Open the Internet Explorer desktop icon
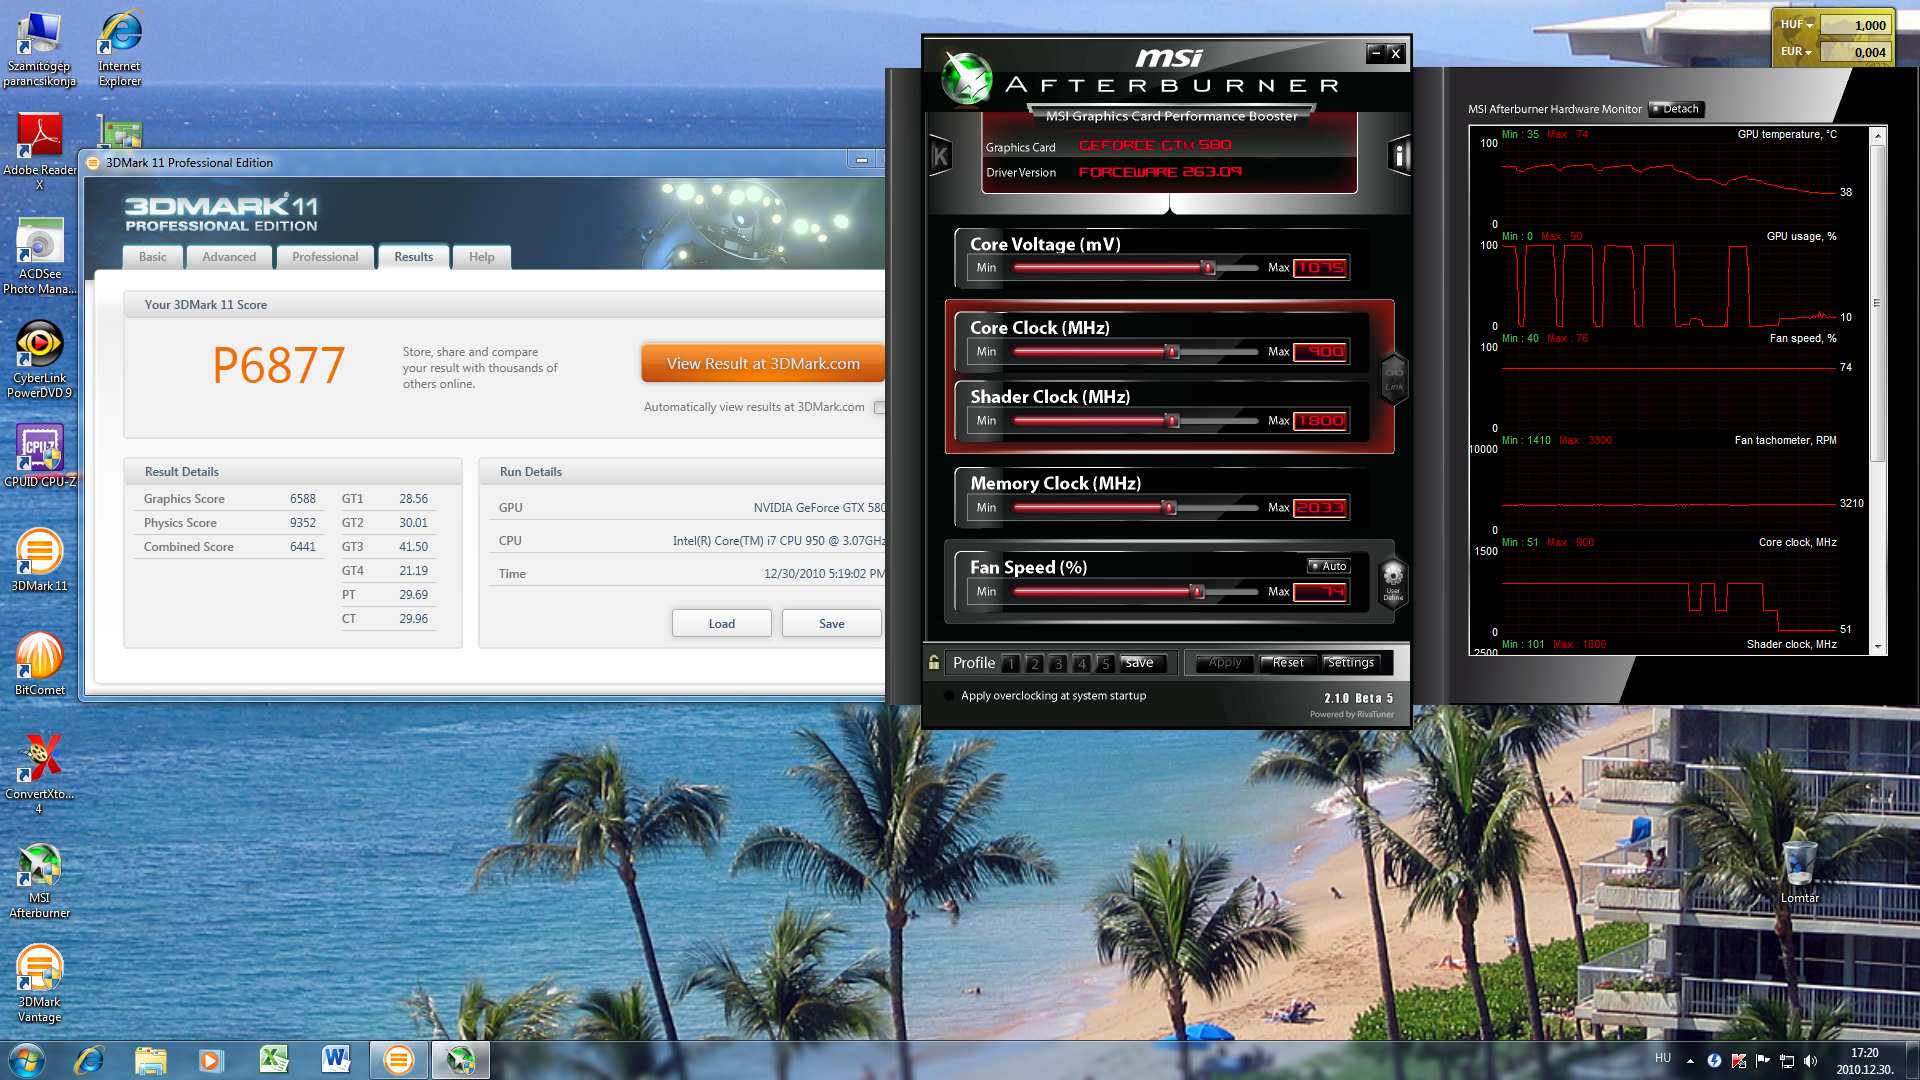The image size is (1920, 1080). point(119,49)
